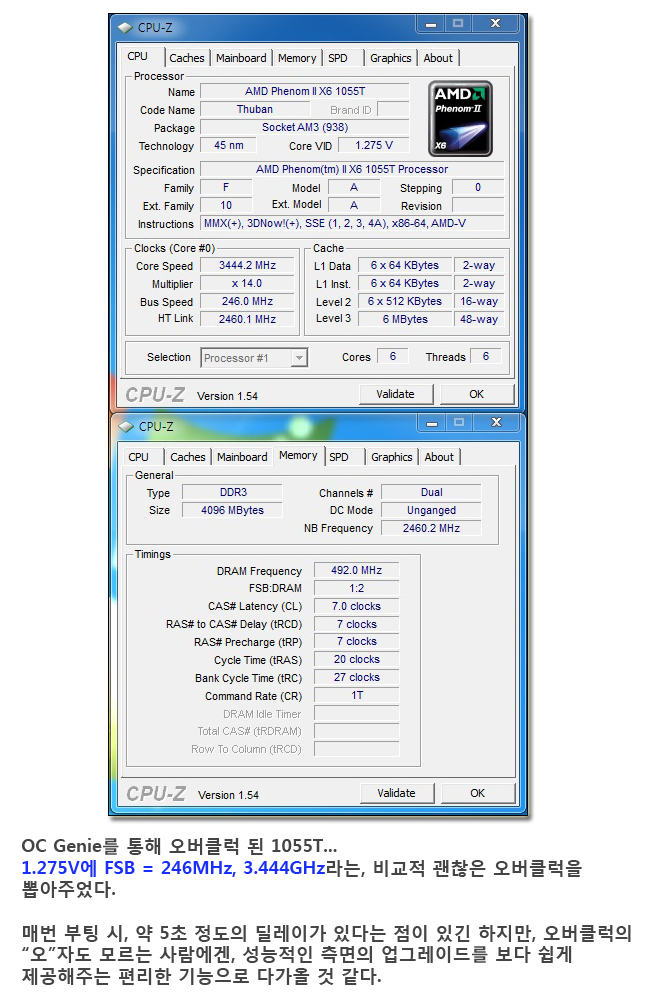Click the AMD Phenom II X6 logo
Screen dimensions: 660x998
(460, 118)
